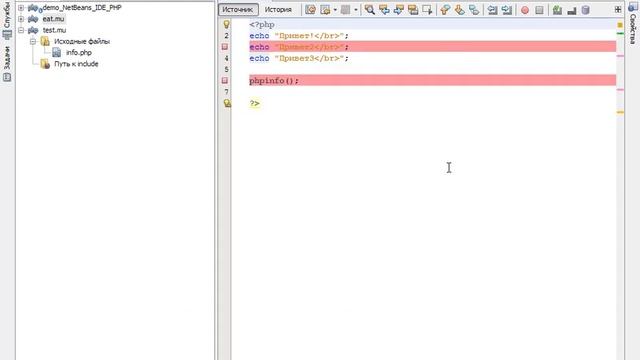
Task: Comment selected lines toolbar icon
Action: (x=557, y=10)
